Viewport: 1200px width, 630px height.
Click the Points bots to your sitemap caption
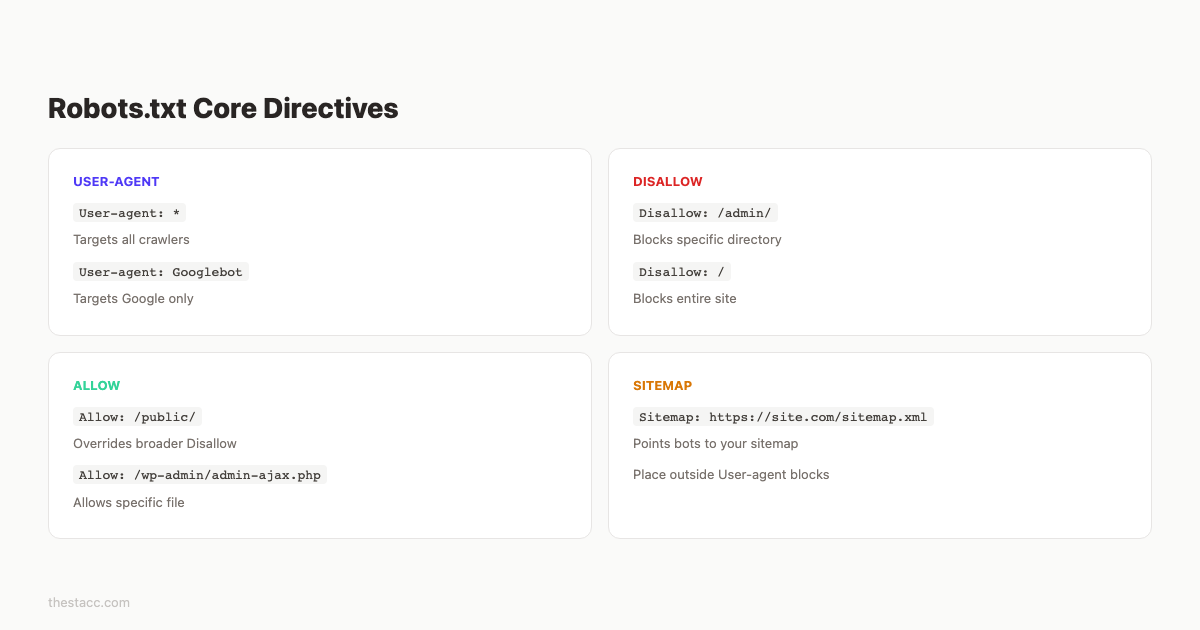[x=715, y=443]
